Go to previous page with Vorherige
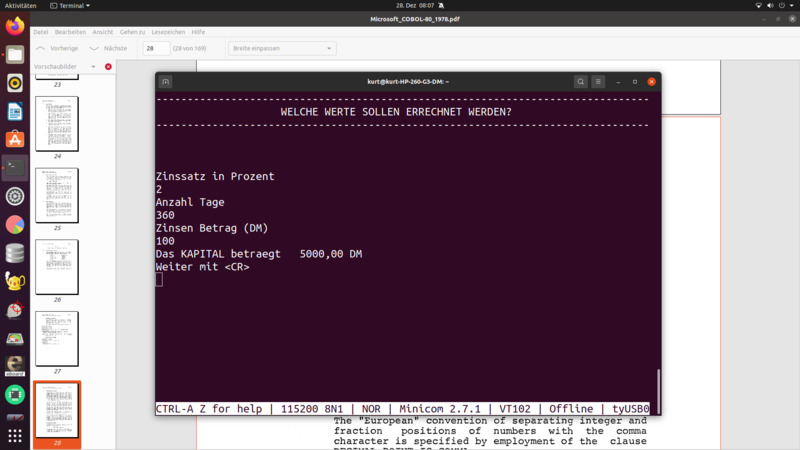This screenshot has height=450, width=800. [x=56, y=48]
